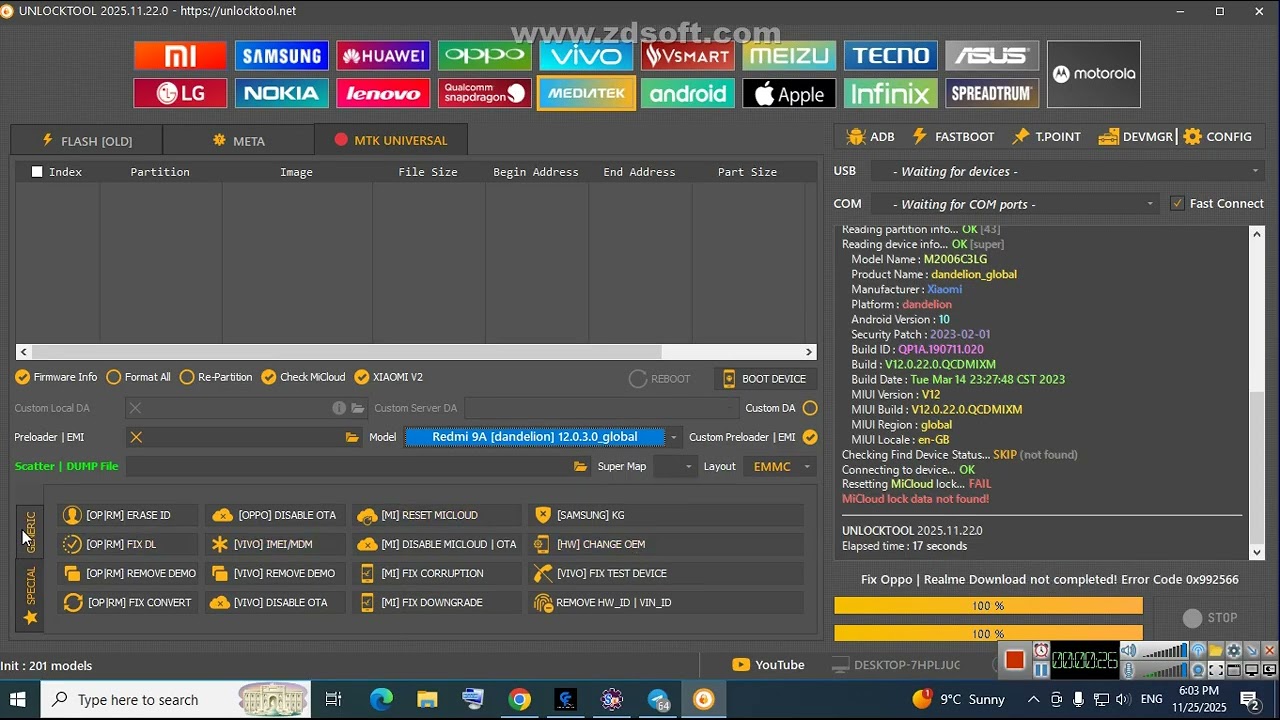Select the Meizu brand icon
Image resolution: width=1280 pixels, height=720 pixels.
pos(789,56)
